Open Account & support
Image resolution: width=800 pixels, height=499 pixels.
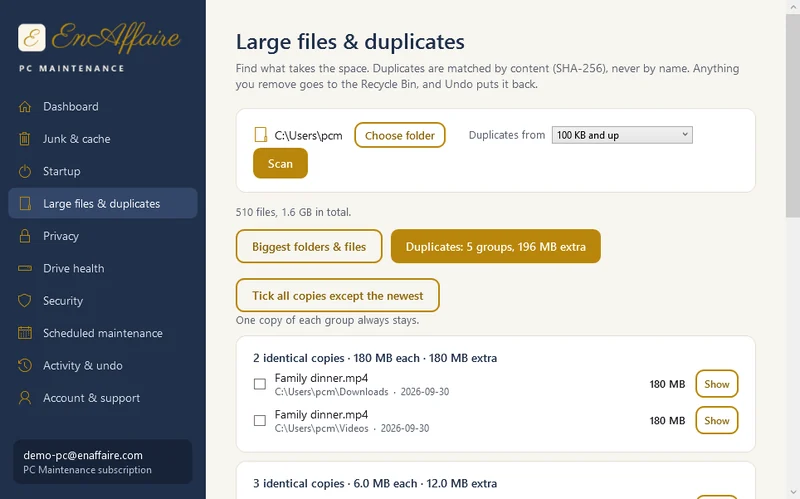click(x=103, y=398)
